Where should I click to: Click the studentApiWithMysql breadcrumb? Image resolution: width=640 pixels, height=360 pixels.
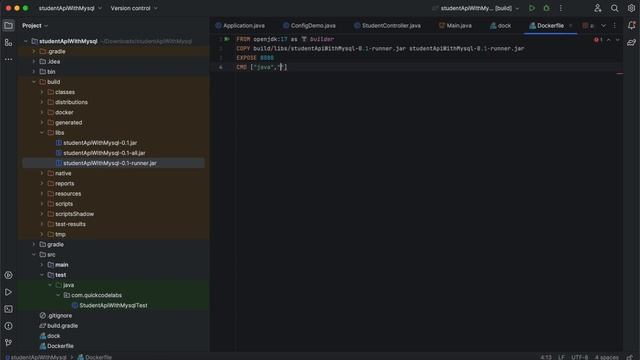pos(36,357)
